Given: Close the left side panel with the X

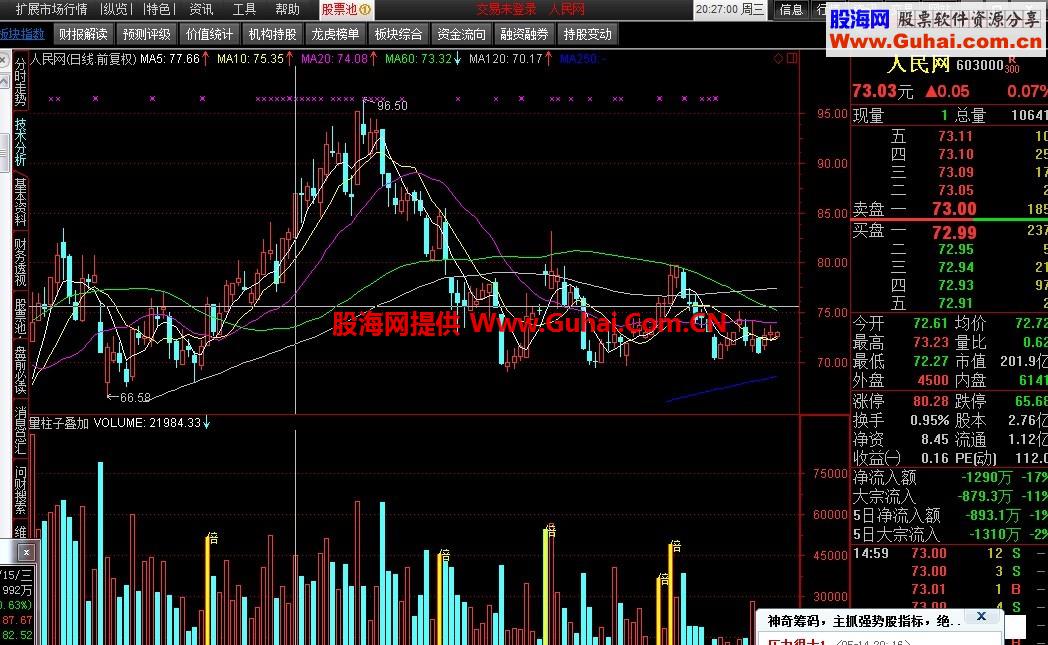Looking at the screenshot, I should [x=3, y=61].
